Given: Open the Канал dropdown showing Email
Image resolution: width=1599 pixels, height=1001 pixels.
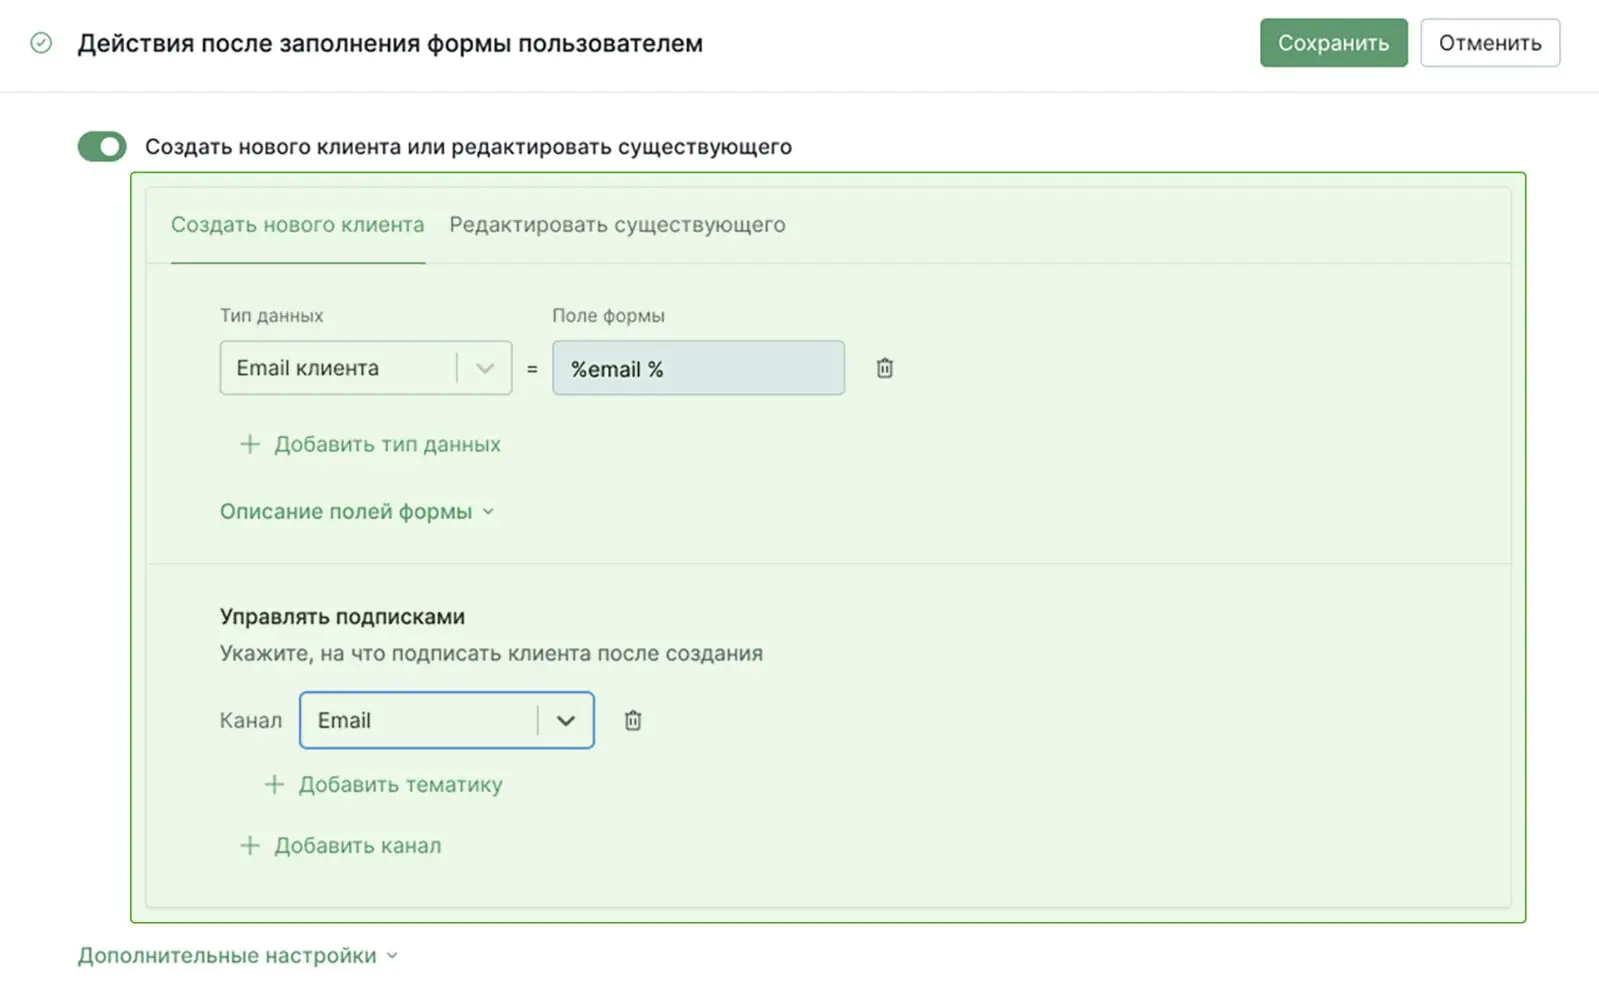Looking at the screenshot, I should (x=447, y=720).
